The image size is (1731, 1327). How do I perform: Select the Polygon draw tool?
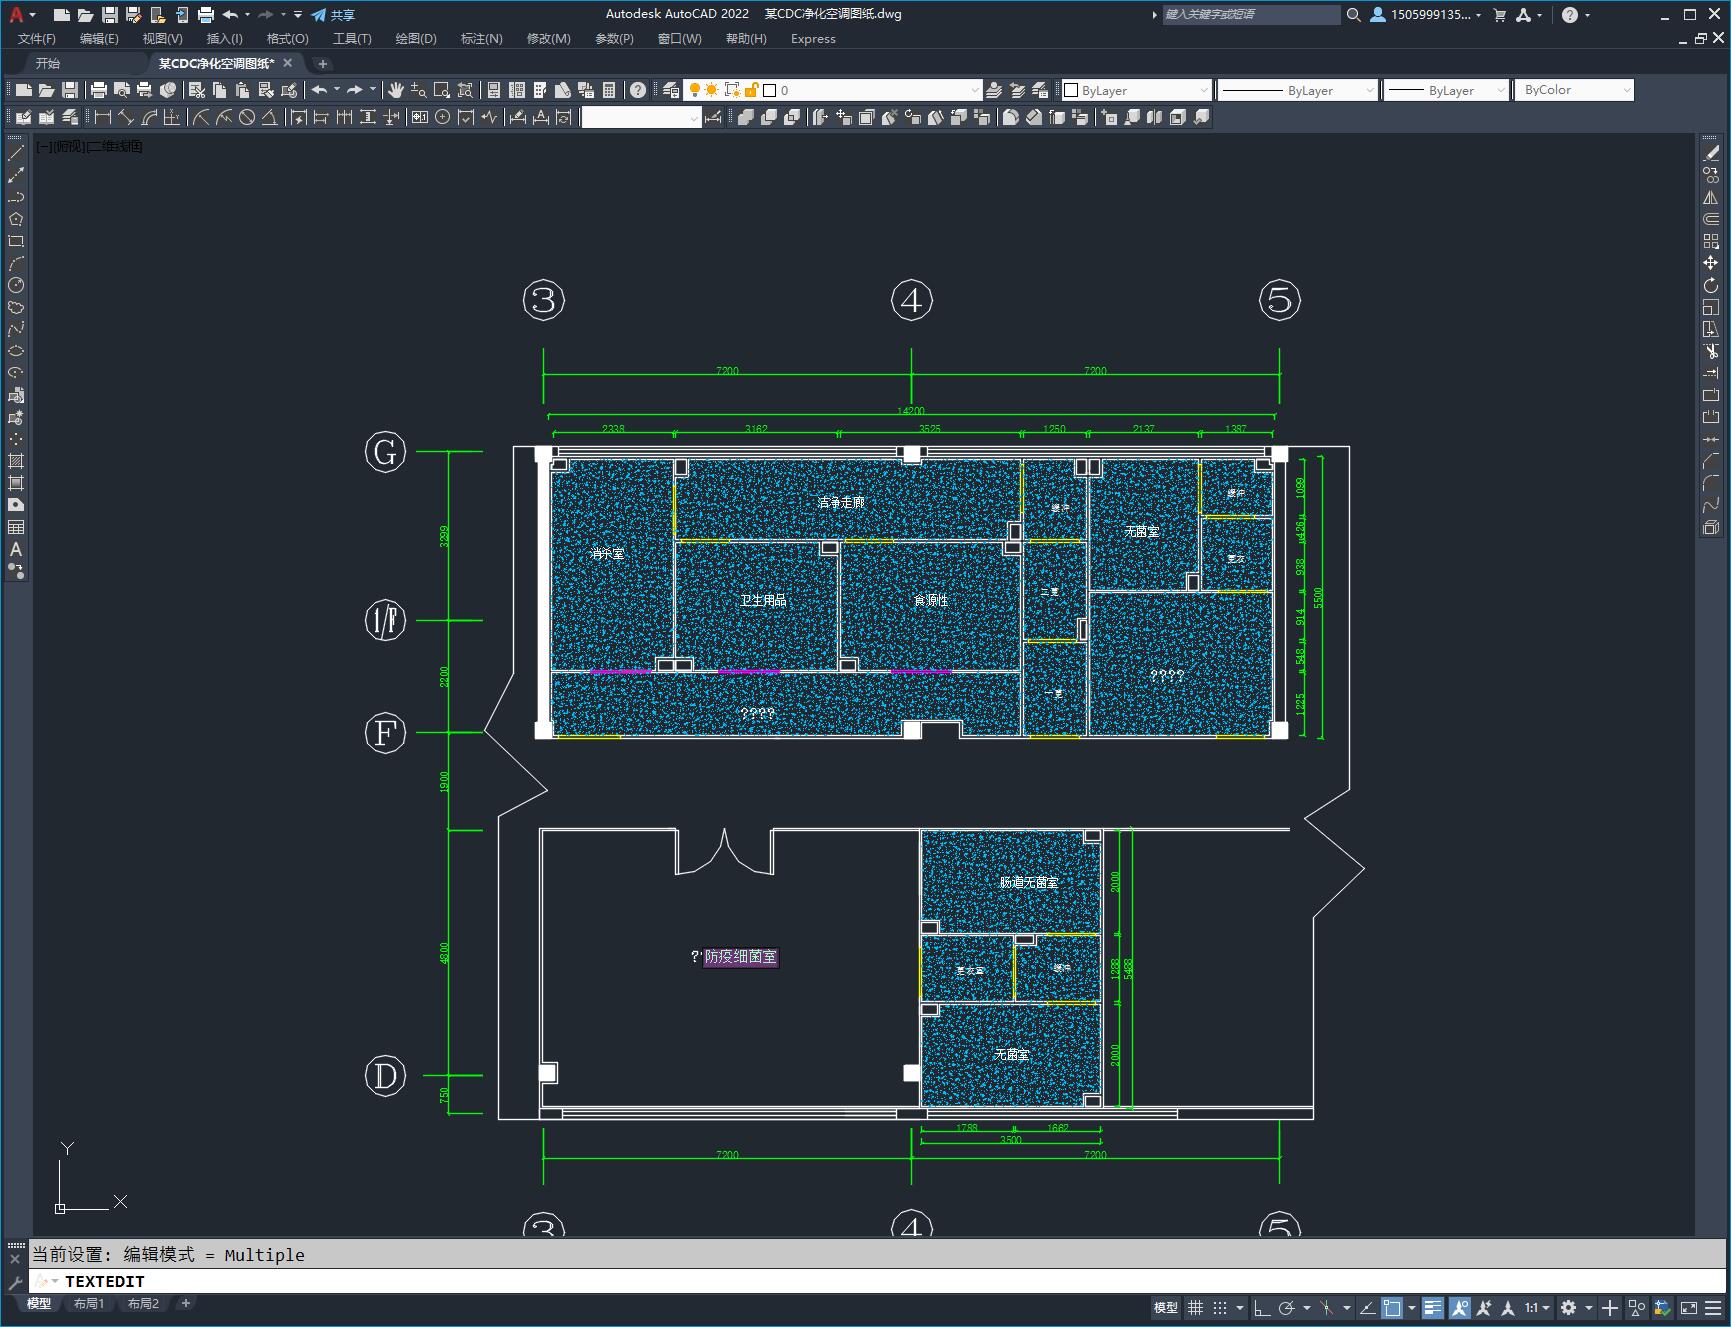(16, 219)
